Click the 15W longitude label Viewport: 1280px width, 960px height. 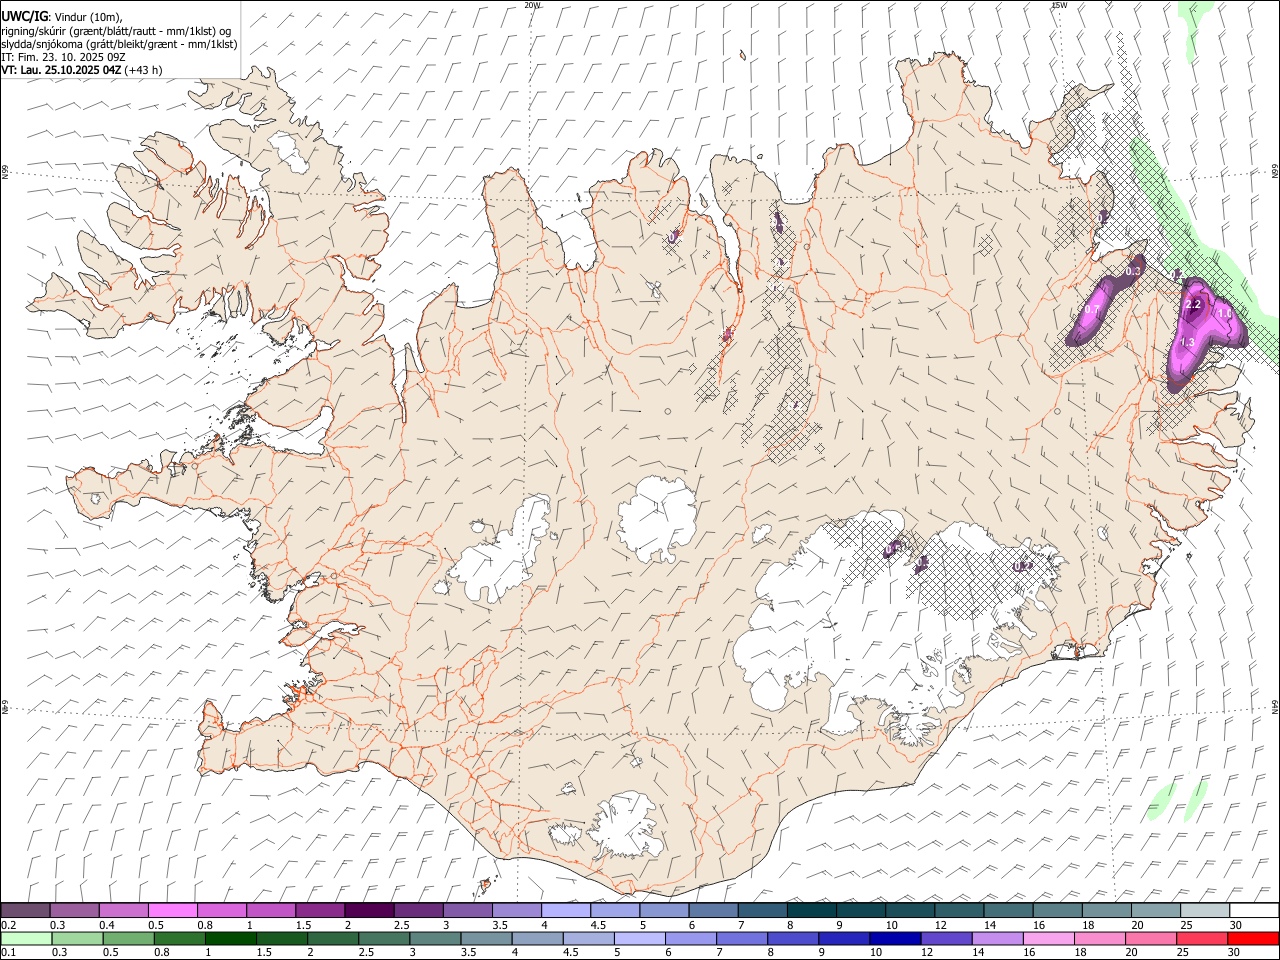(1059, 5)
